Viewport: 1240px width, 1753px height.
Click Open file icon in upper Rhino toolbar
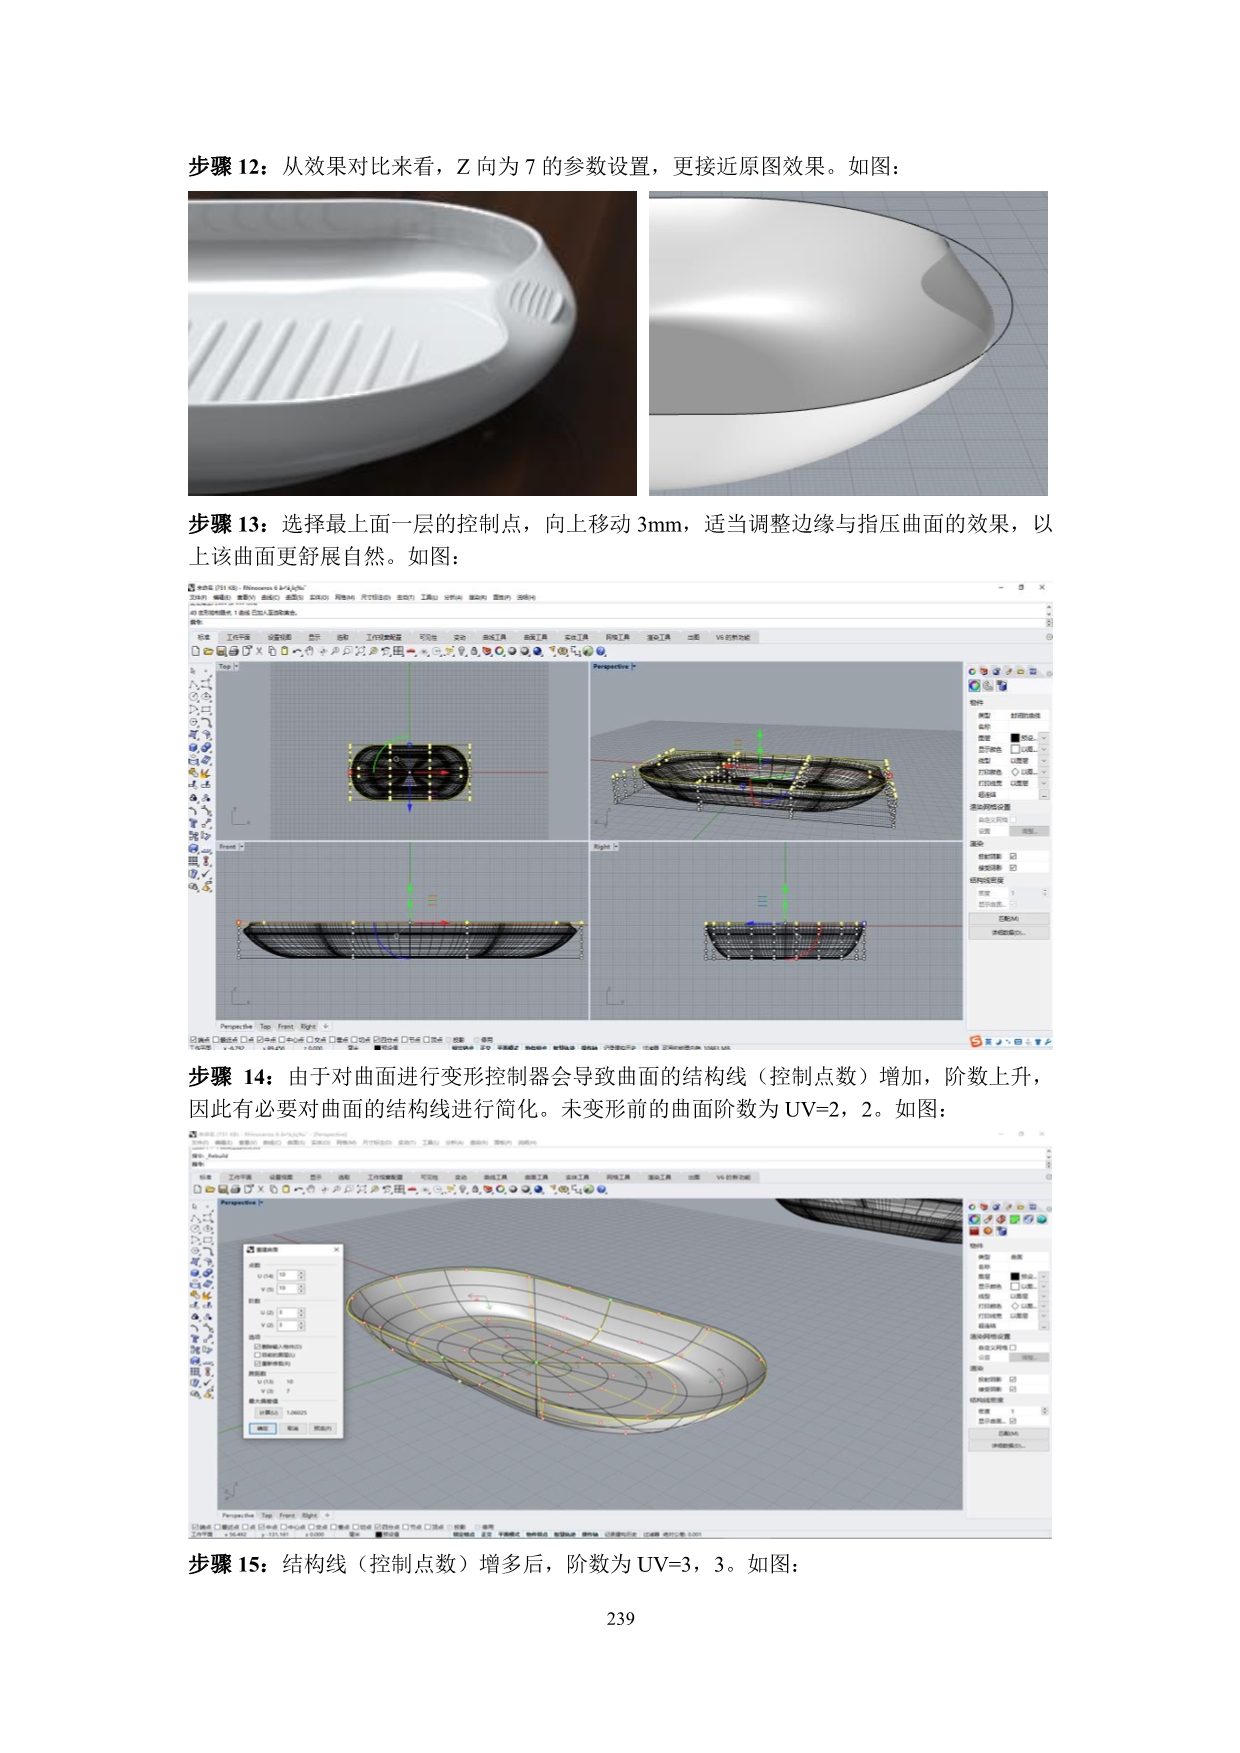pos(207,651)
